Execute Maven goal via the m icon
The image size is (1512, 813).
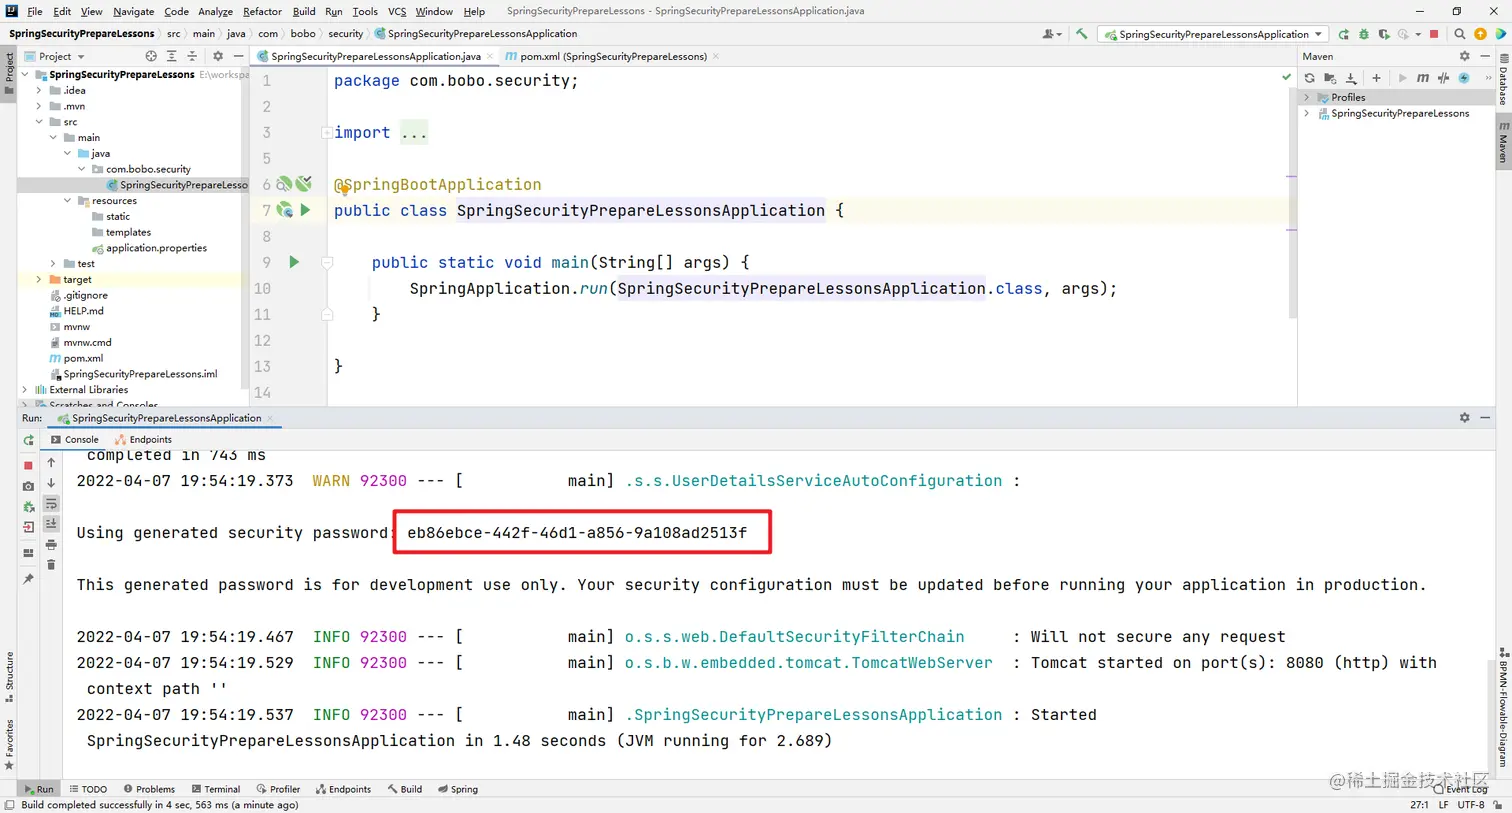(1422, 78)
